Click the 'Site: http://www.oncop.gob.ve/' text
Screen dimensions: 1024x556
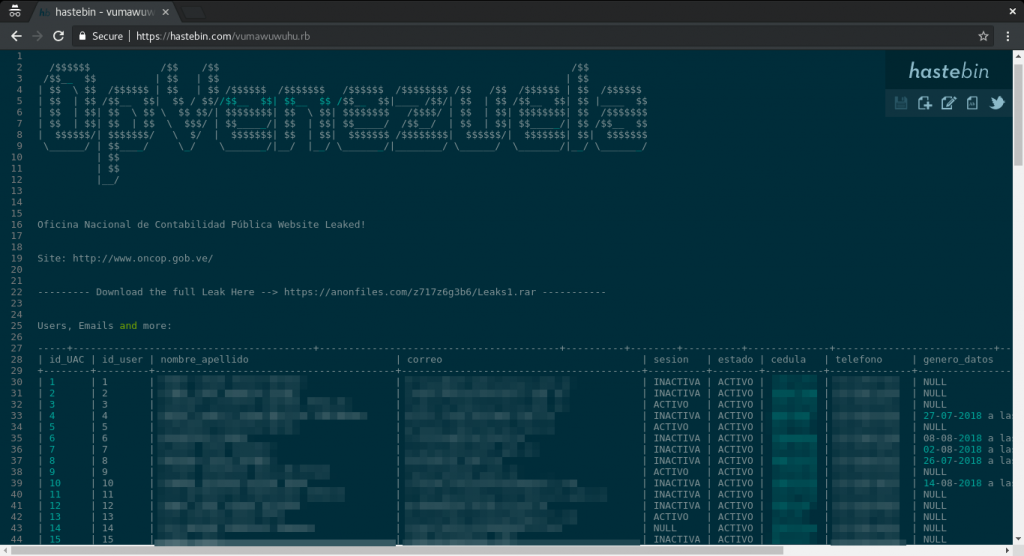125,258
